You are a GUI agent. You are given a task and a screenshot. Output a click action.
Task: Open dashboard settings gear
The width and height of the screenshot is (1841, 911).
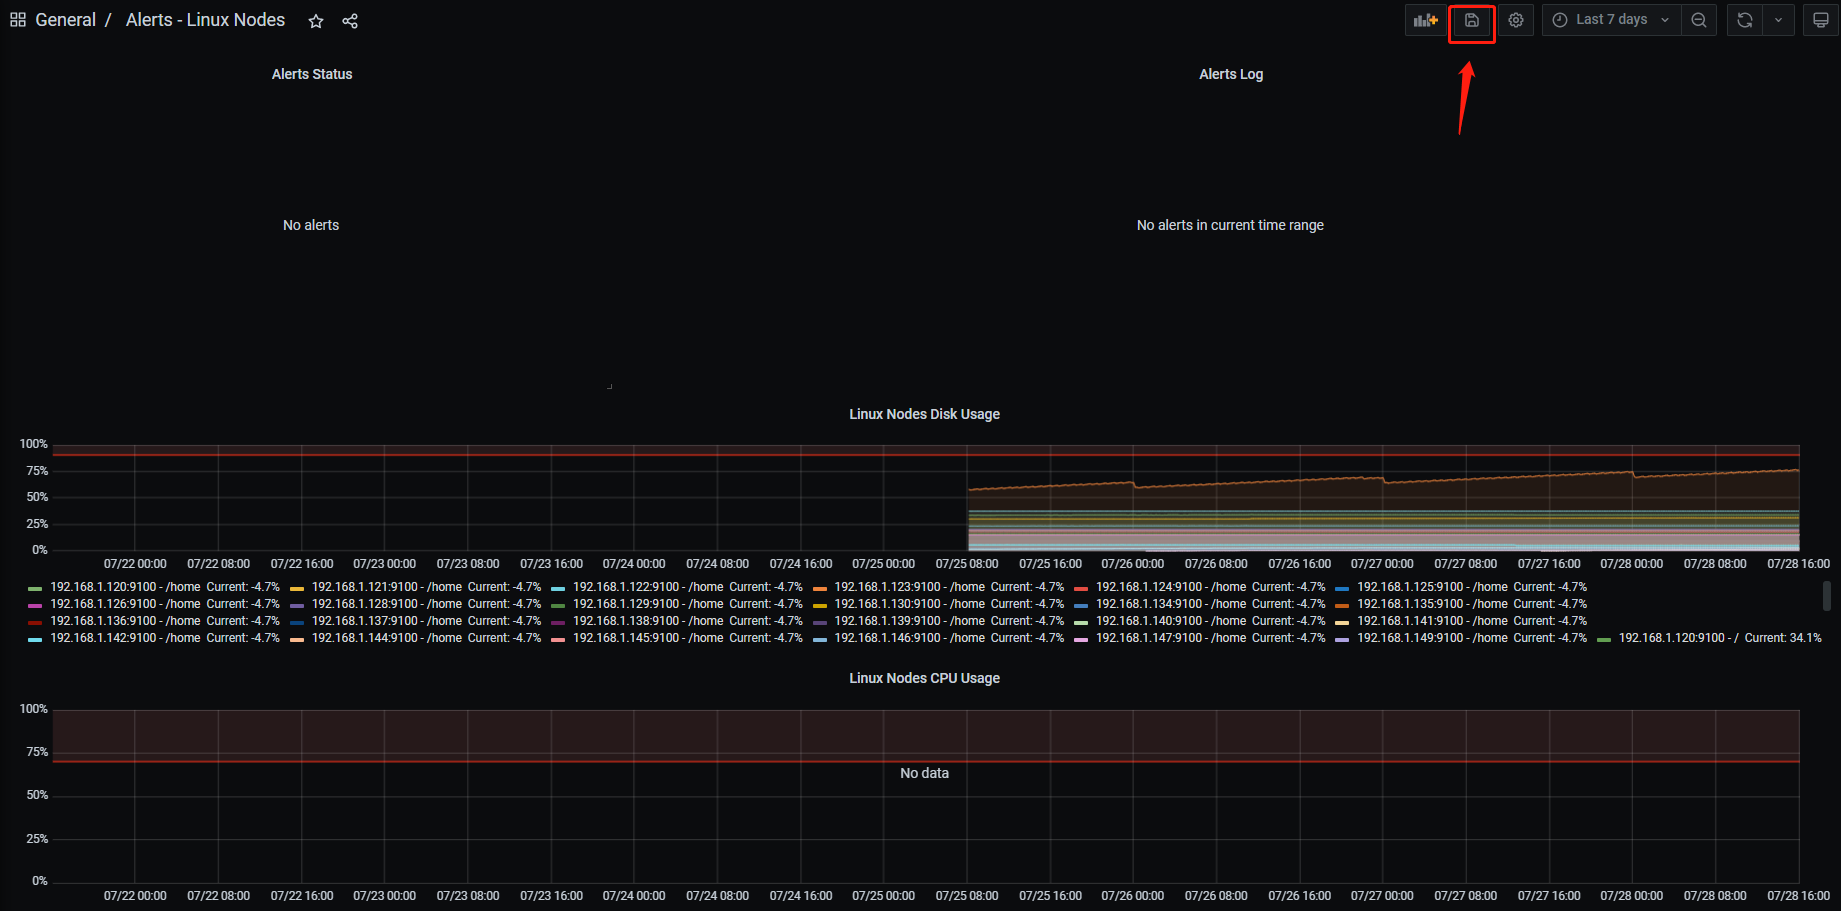point(1516,20)
